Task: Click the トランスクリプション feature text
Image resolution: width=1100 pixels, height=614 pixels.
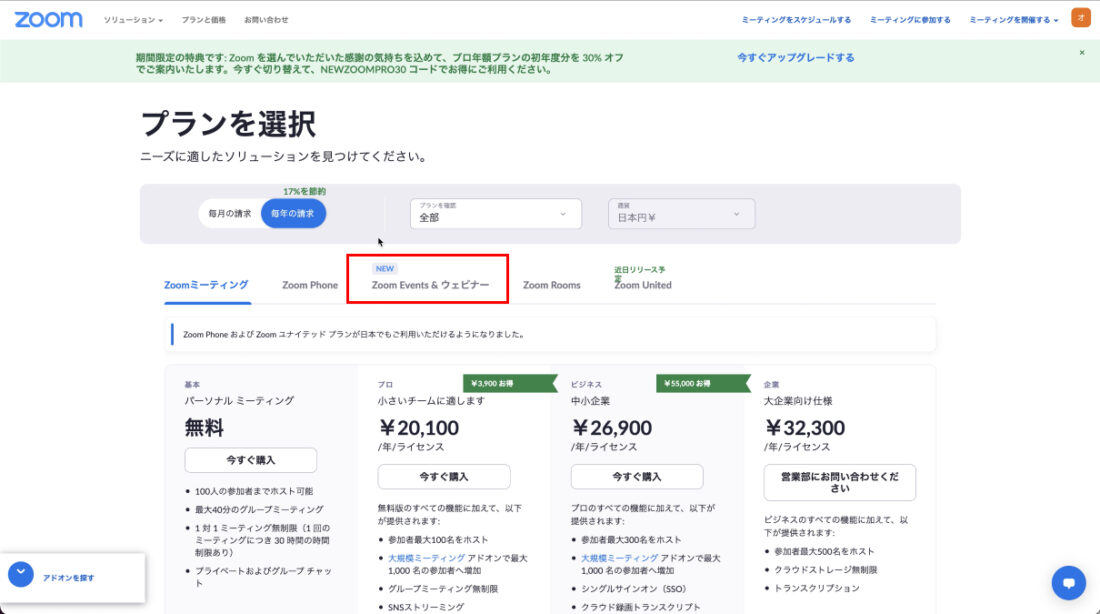Action: coord(817,589)
